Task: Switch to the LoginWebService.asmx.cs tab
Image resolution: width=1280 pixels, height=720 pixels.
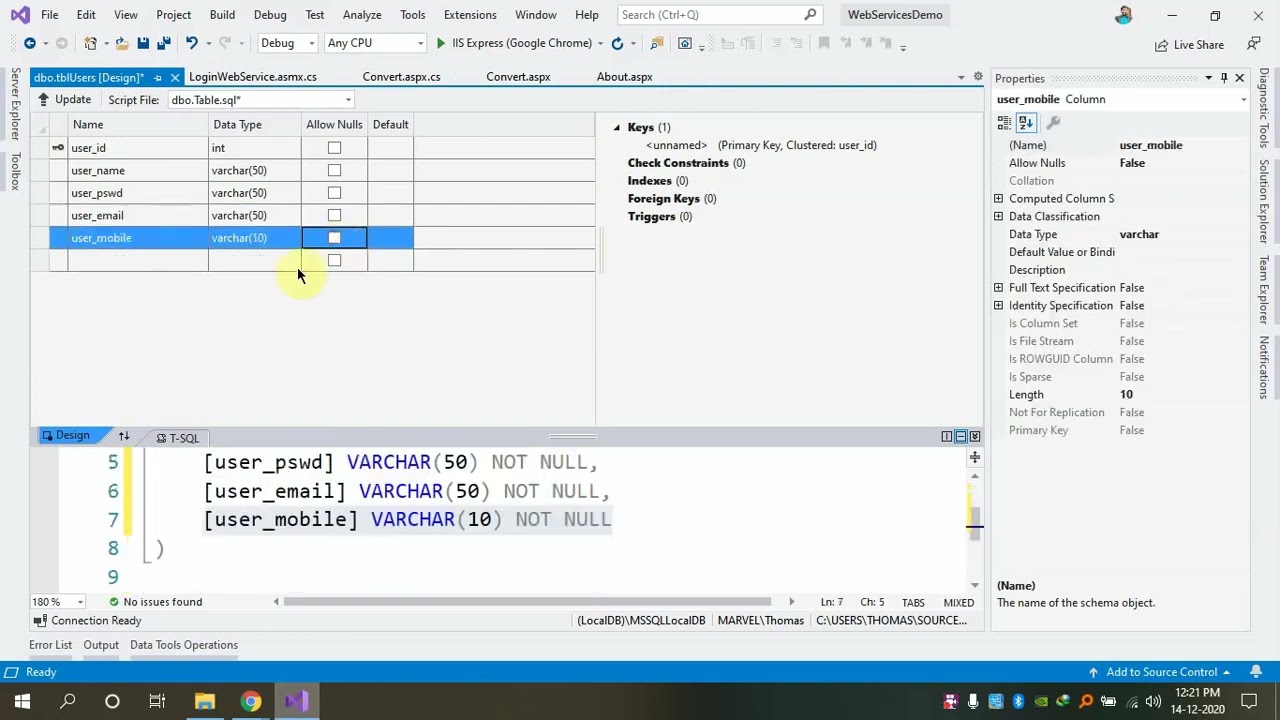Action: tap(252, 77)
